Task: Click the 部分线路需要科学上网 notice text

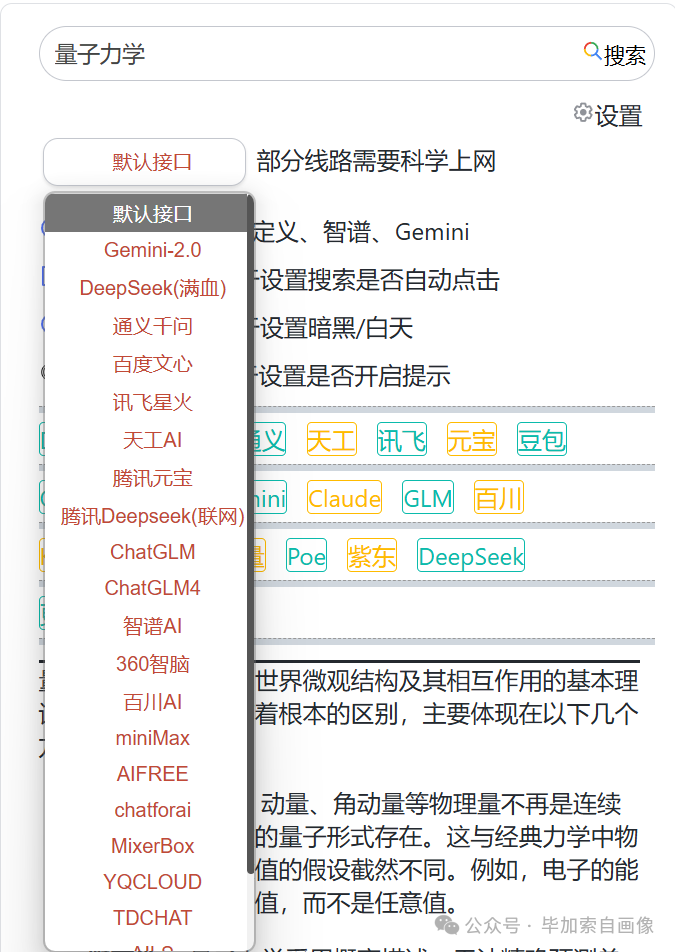Action: click(376, 162)
